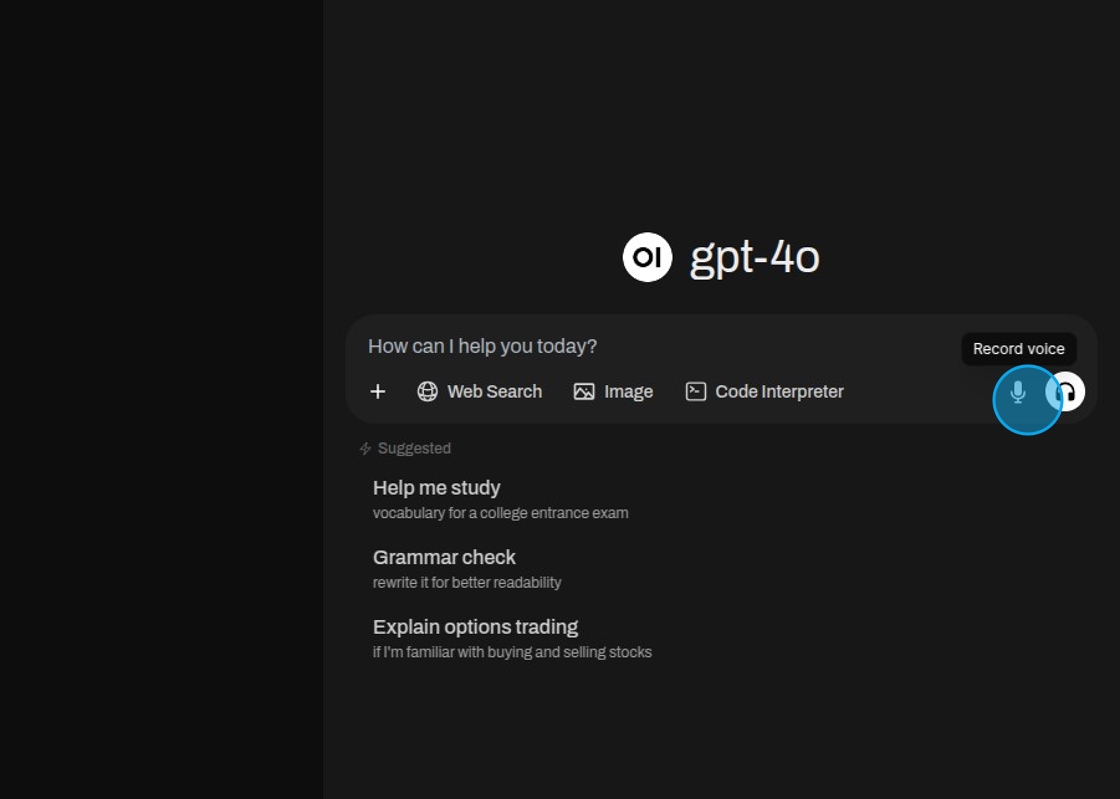Click the globe icon beside Web Search
Image resolution: width=1120 pixels, height=799 pixels.
tap(427, 392)
